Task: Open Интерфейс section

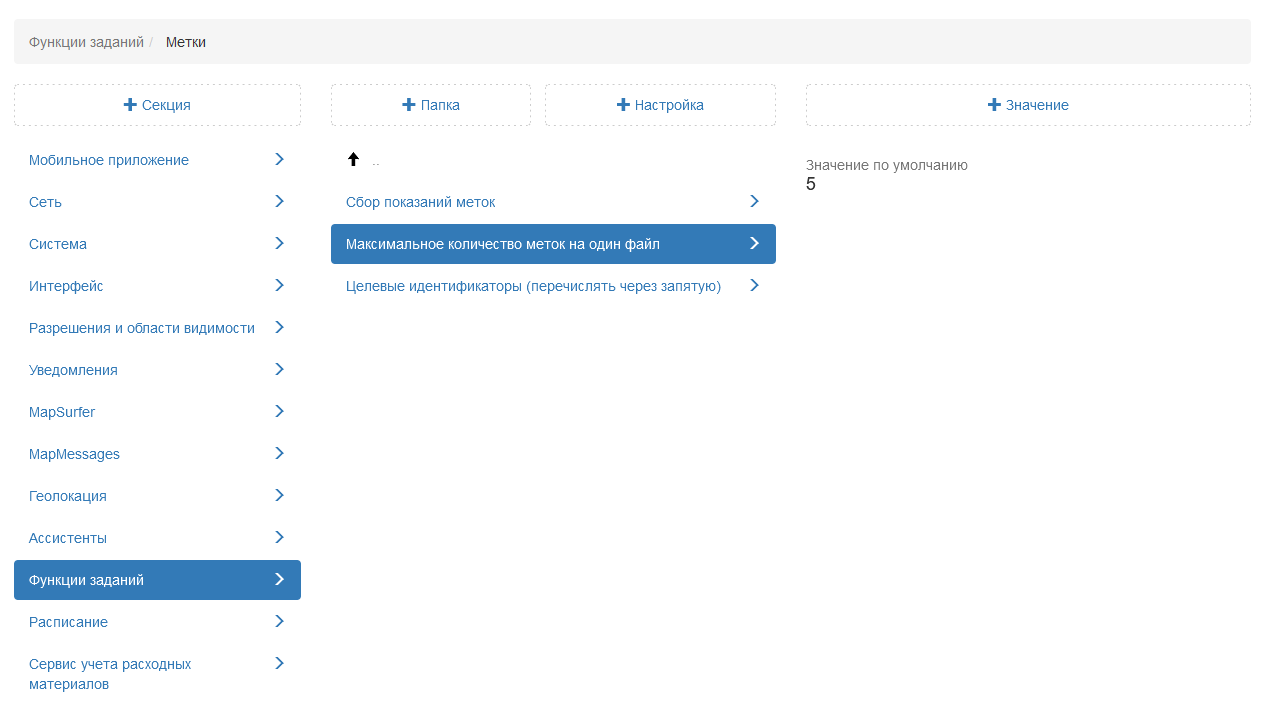Action: [x=157, y=286]
